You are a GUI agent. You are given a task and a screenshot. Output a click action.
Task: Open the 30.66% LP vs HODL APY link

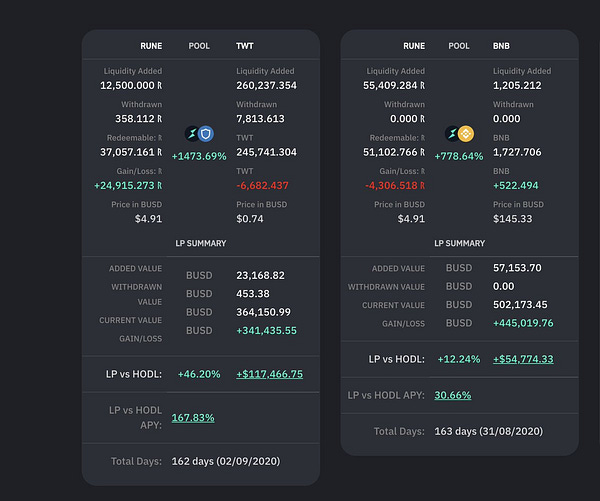click(x=453, y=395)
